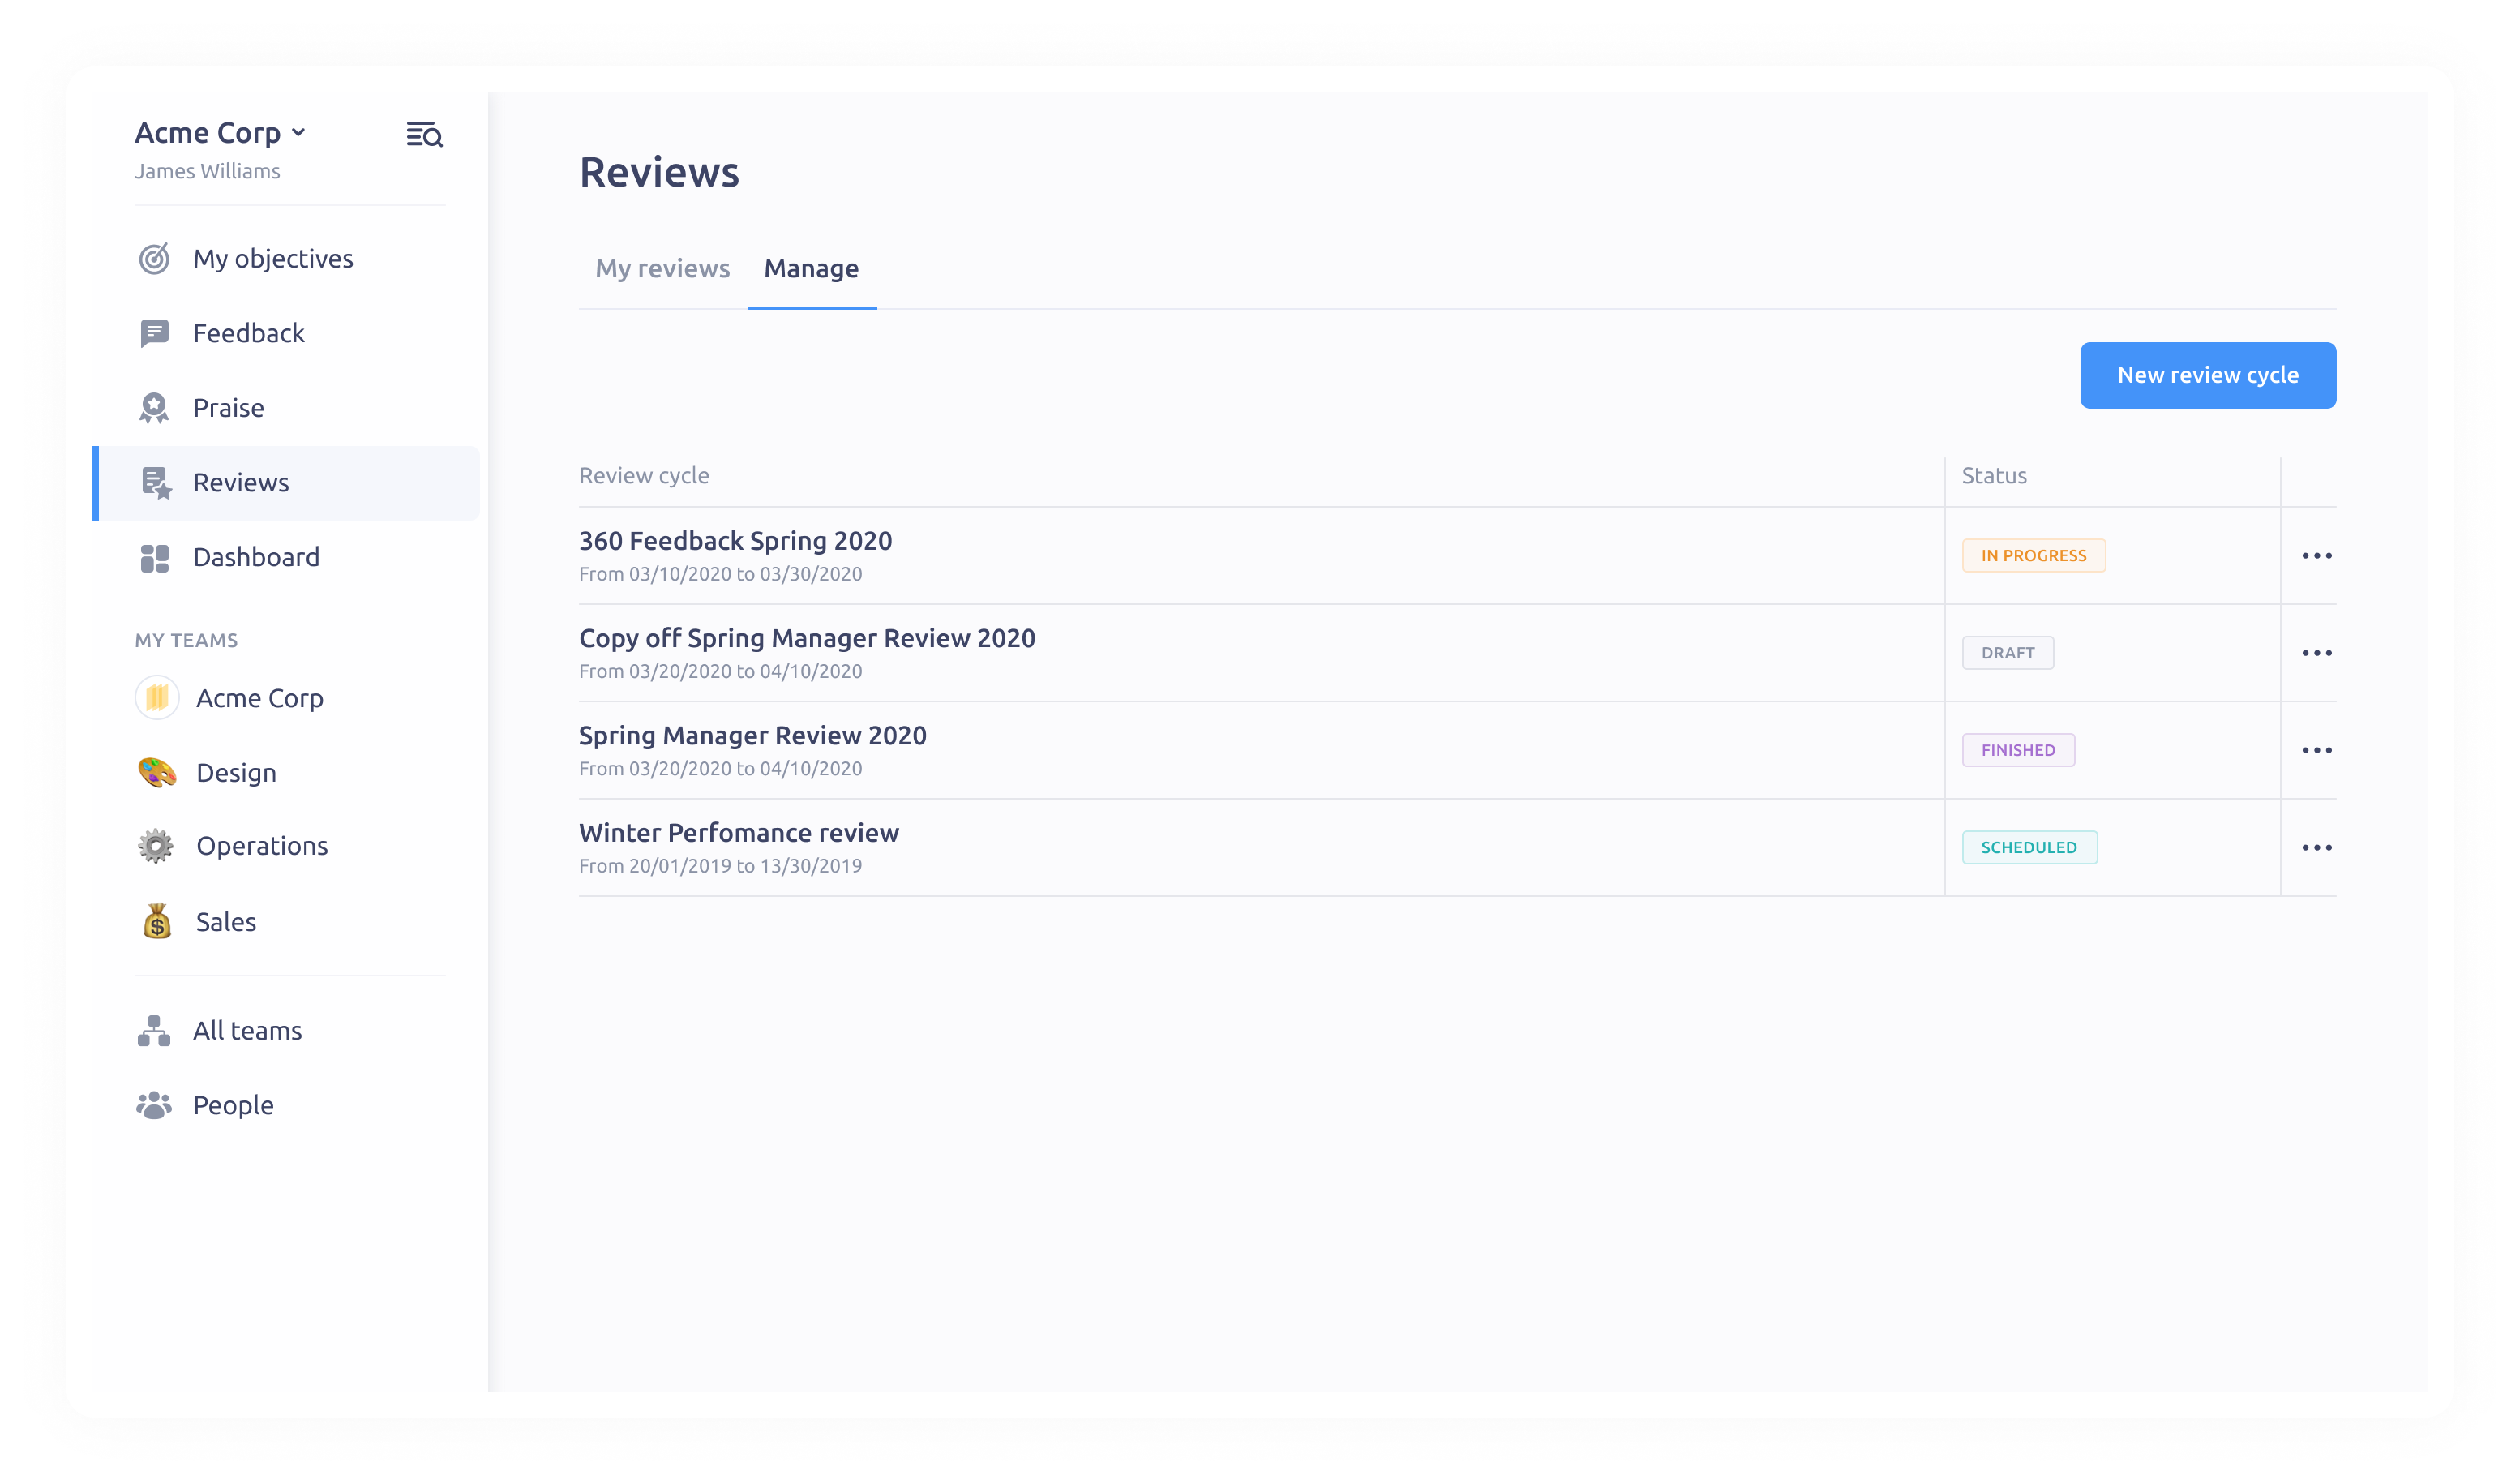Open the All teams view

point(247,1030)
